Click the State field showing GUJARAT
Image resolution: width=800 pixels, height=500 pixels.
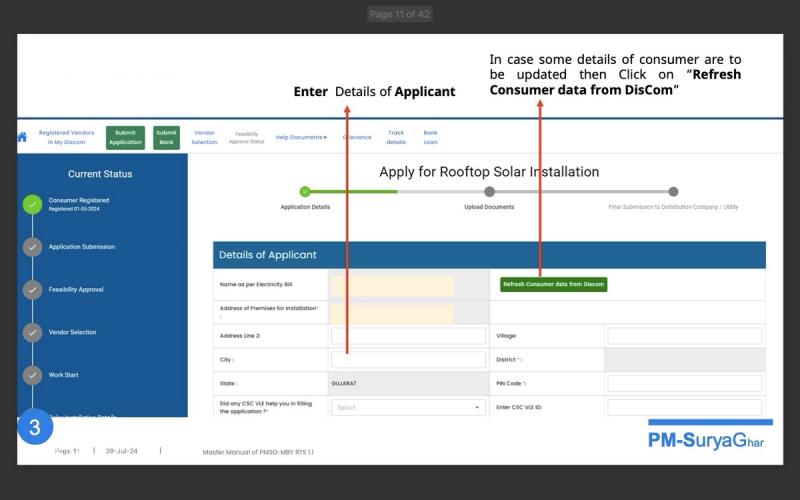tap(408, 383)
